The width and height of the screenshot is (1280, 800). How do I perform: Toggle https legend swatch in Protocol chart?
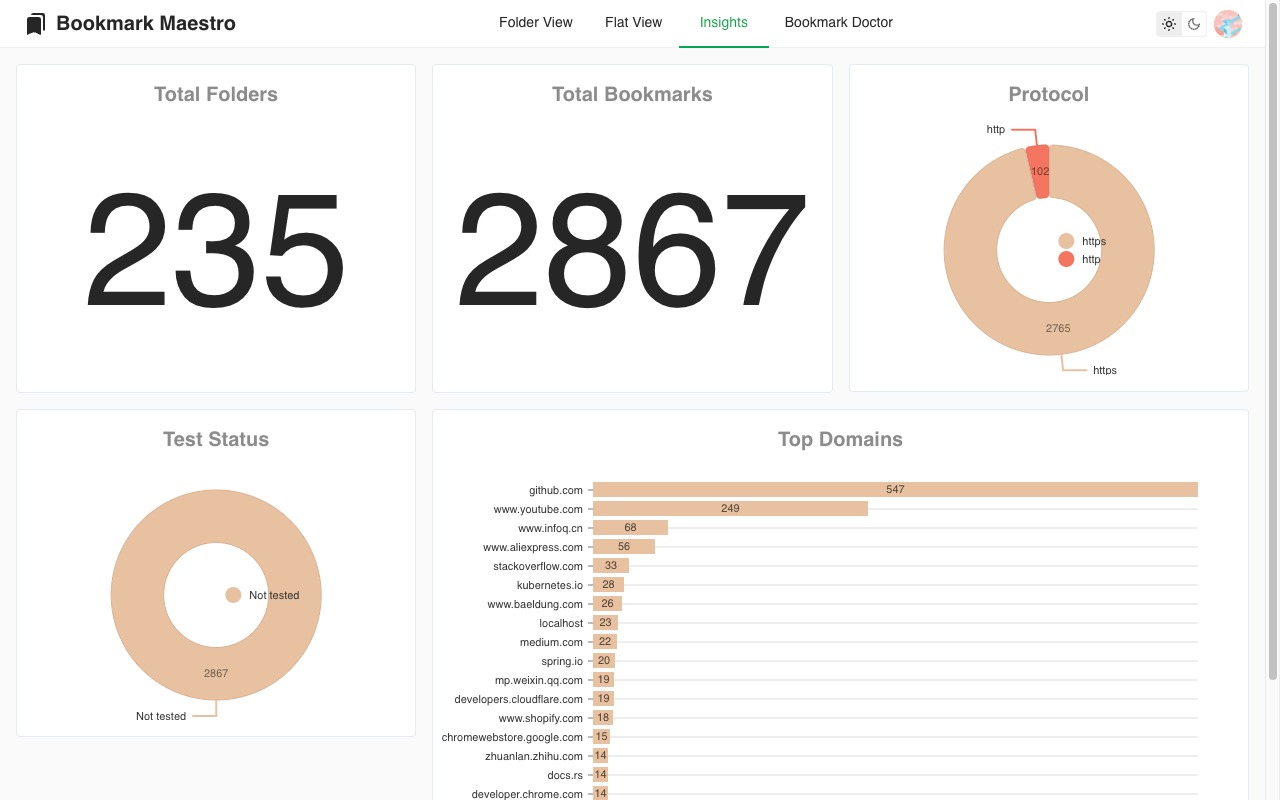point(1066,241)
